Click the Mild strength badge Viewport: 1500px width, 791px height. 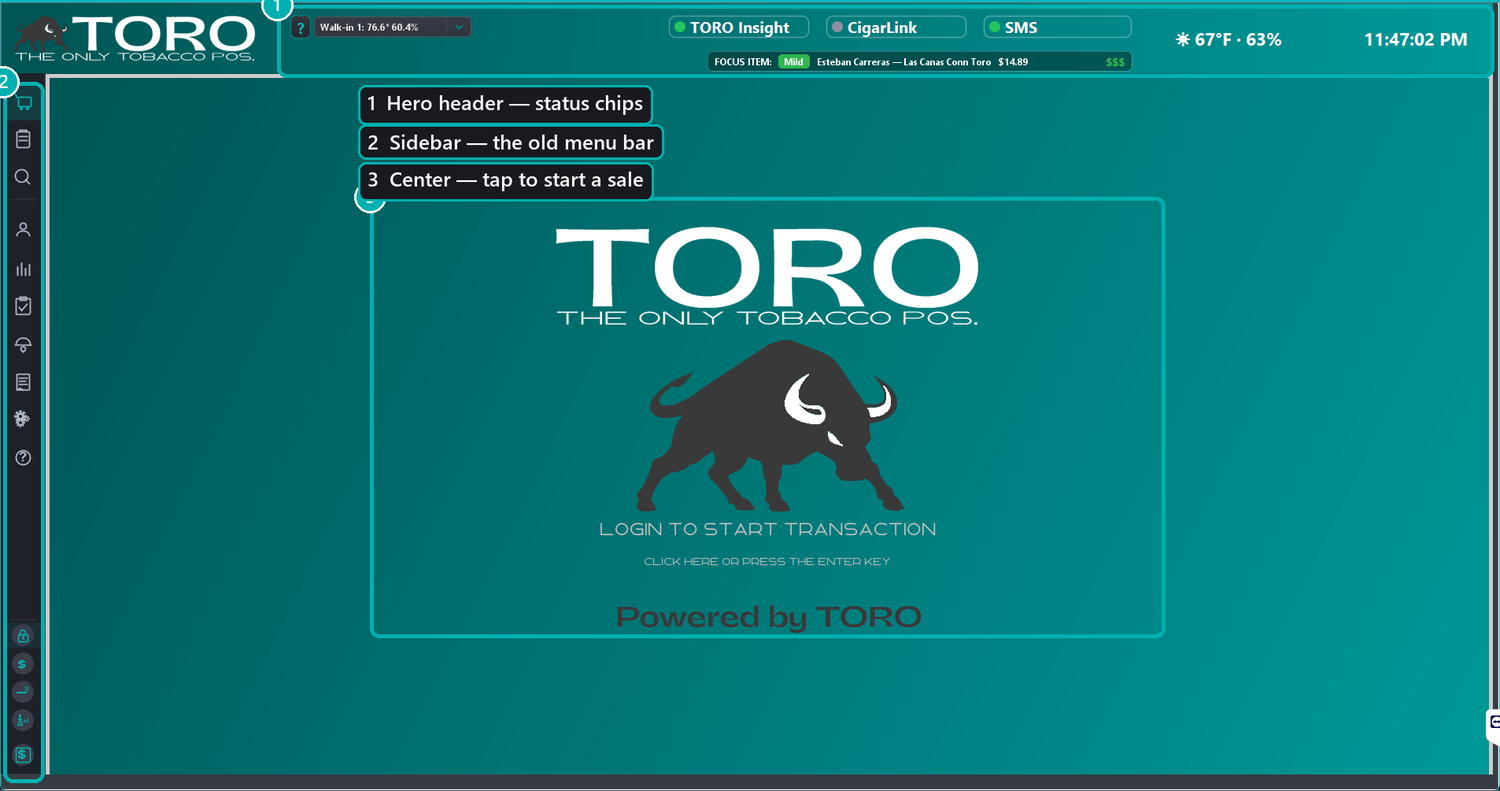794,62
